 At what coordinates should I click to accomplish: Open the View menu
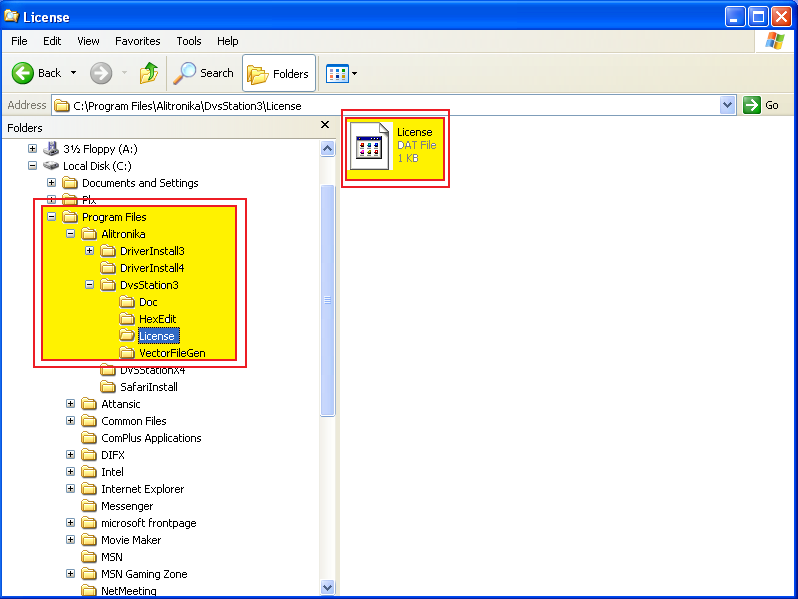click(88, 41)
